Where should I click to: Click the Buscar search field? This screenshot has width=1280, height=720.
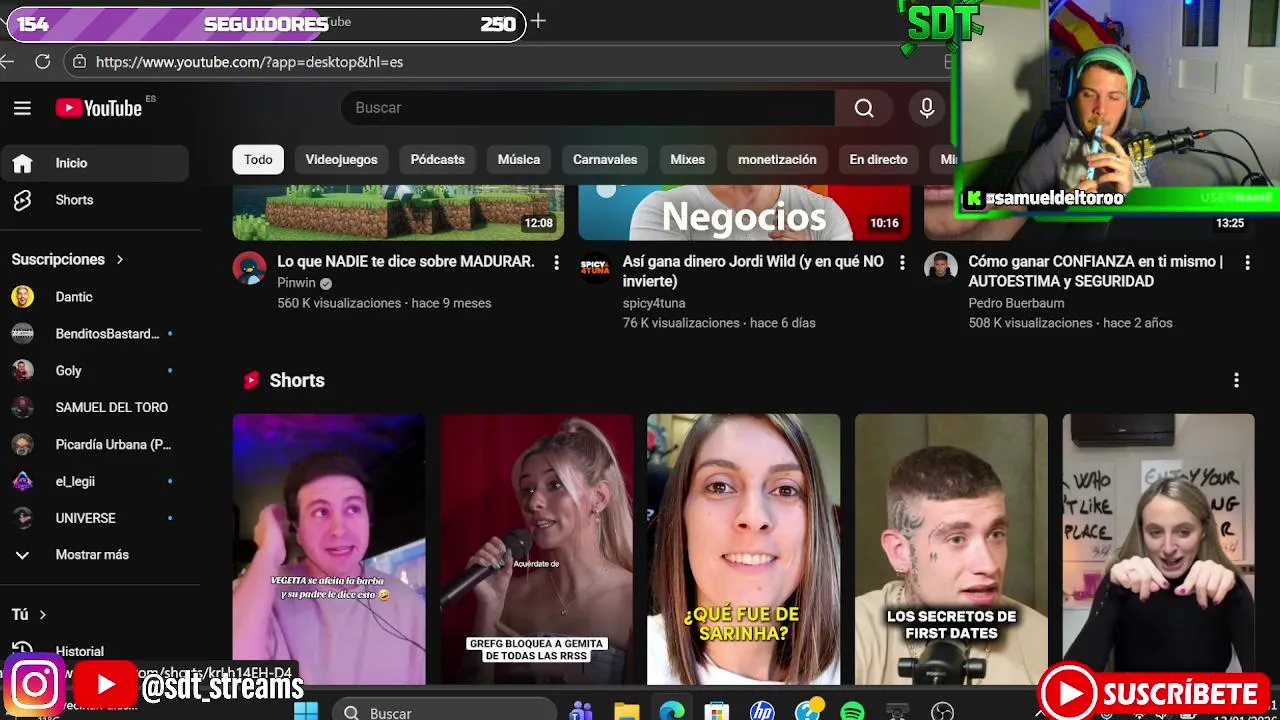click(588, 108)
